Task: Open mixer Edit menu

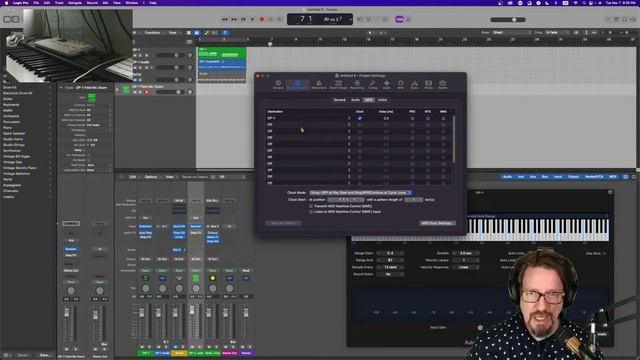Action: coord(133,177)
